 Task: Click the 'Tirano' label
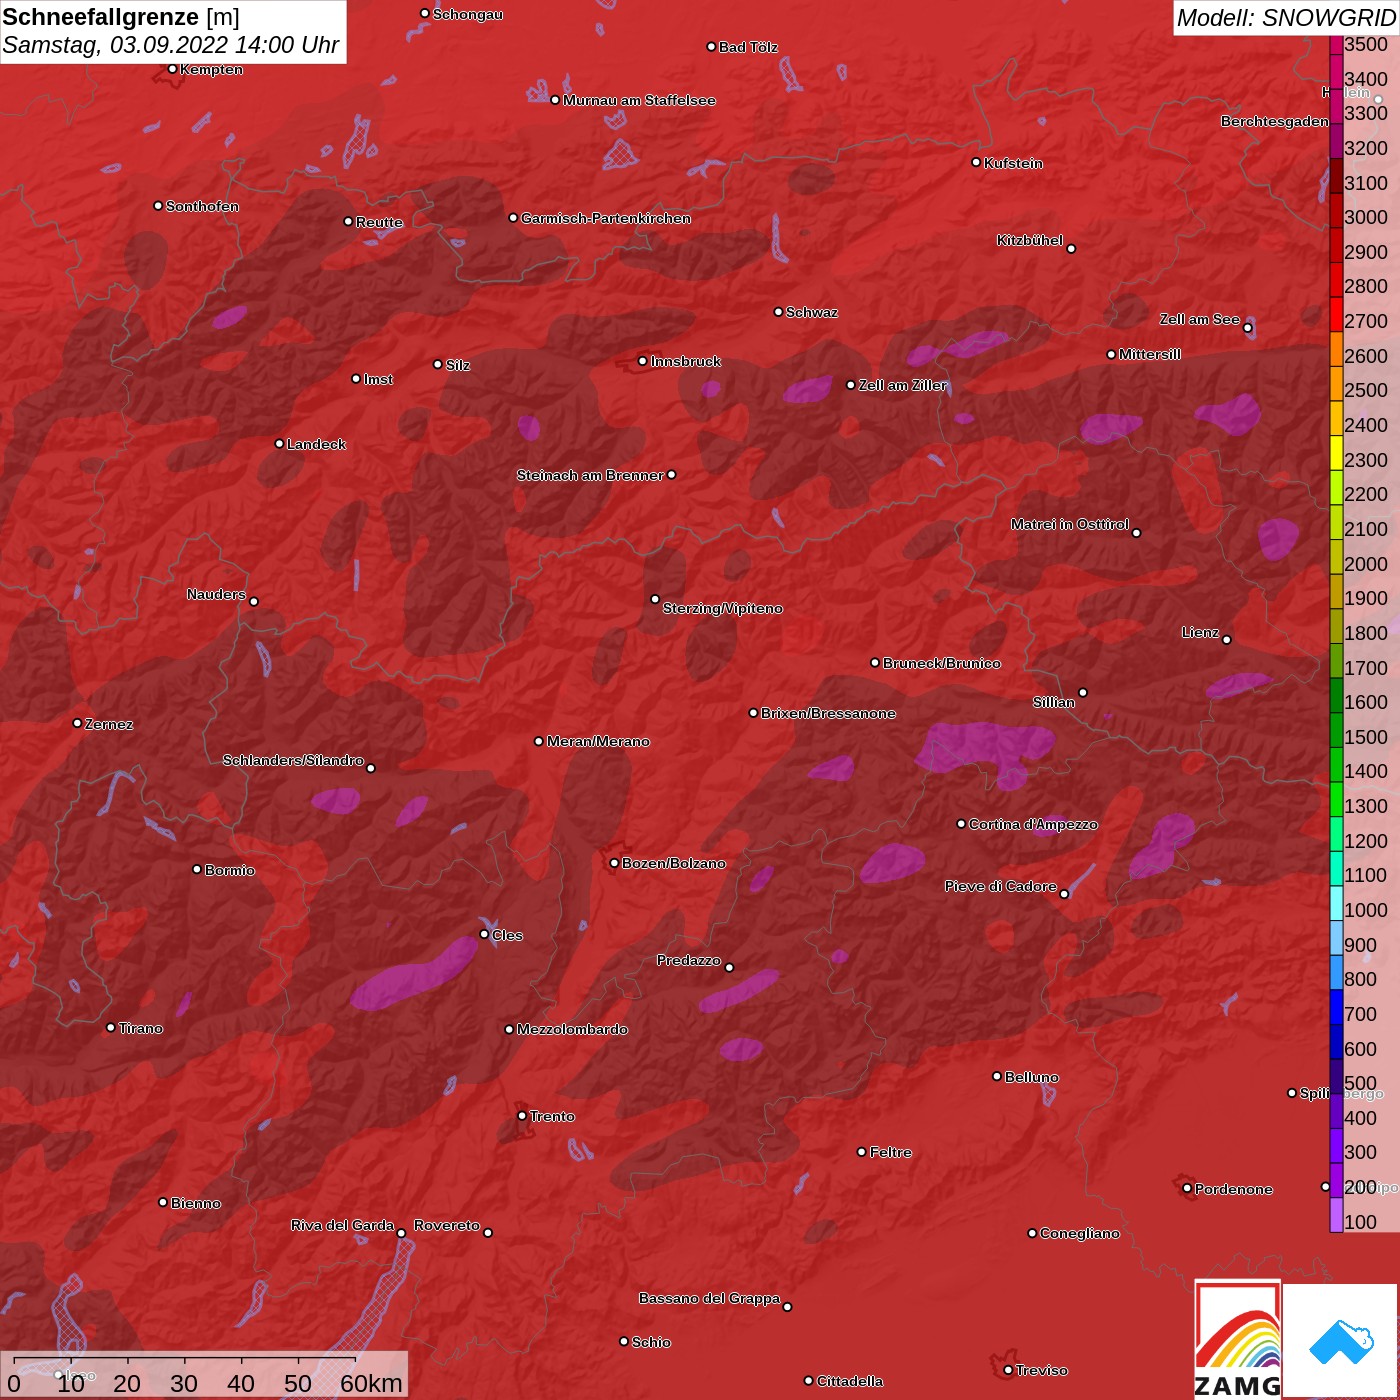tap(141, 1028)
